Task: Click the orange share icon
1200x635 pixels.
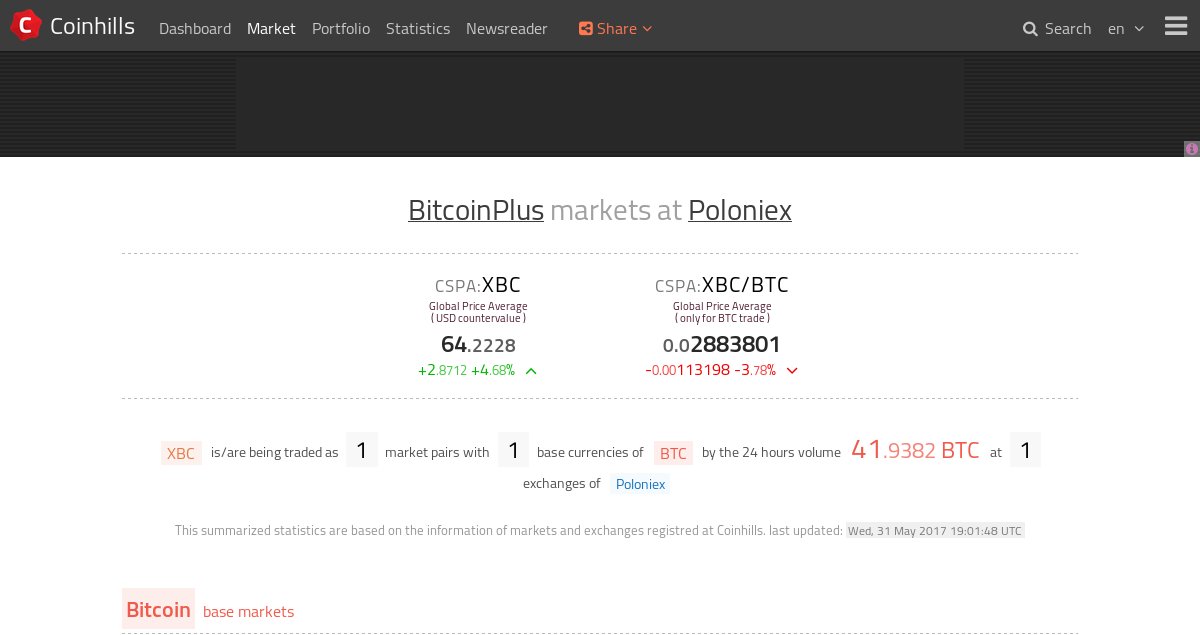Action: pos(586,29)
